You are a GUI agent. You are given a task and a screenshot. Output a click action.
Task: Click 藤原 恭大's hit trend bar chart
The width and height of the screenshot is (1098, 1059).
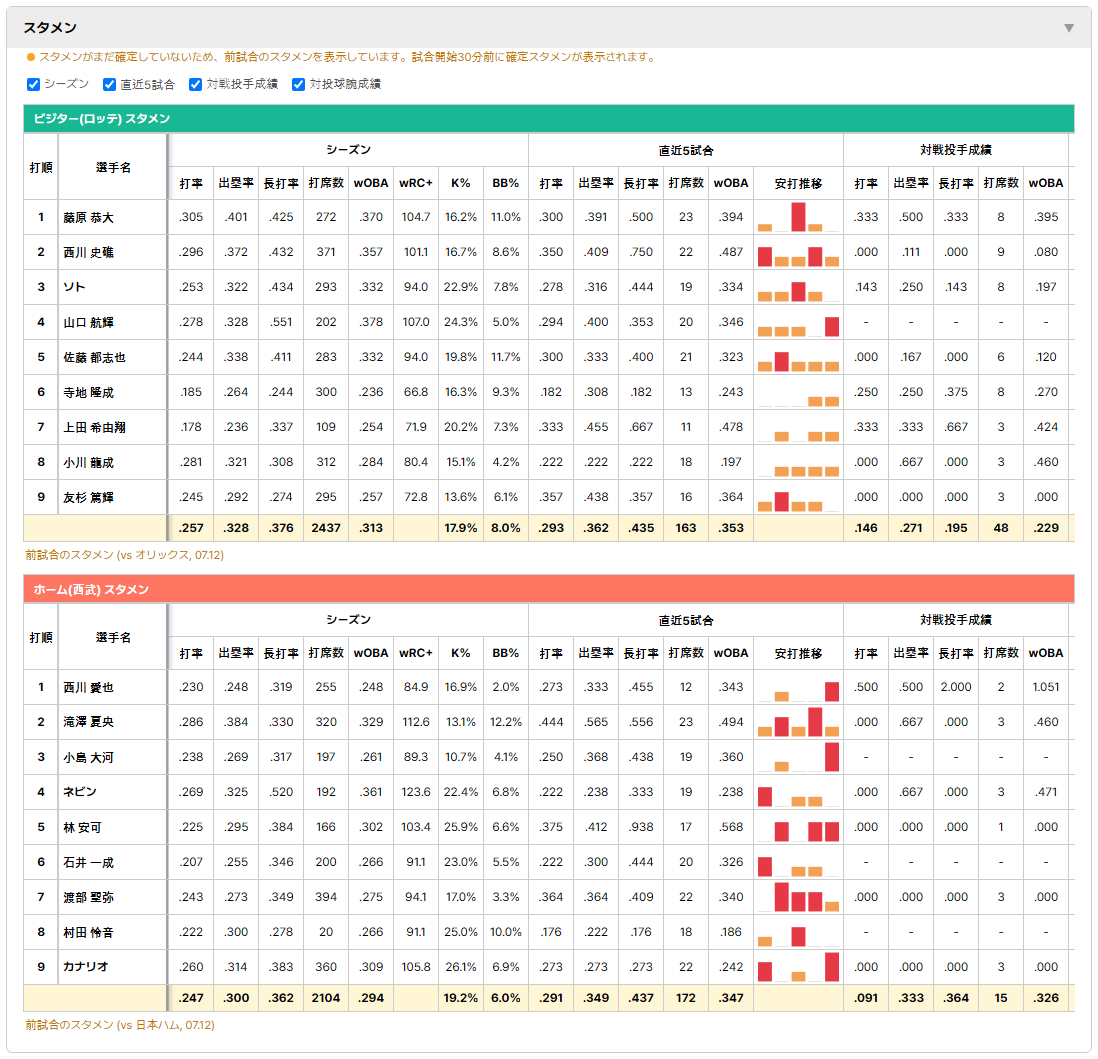(798, 217)
